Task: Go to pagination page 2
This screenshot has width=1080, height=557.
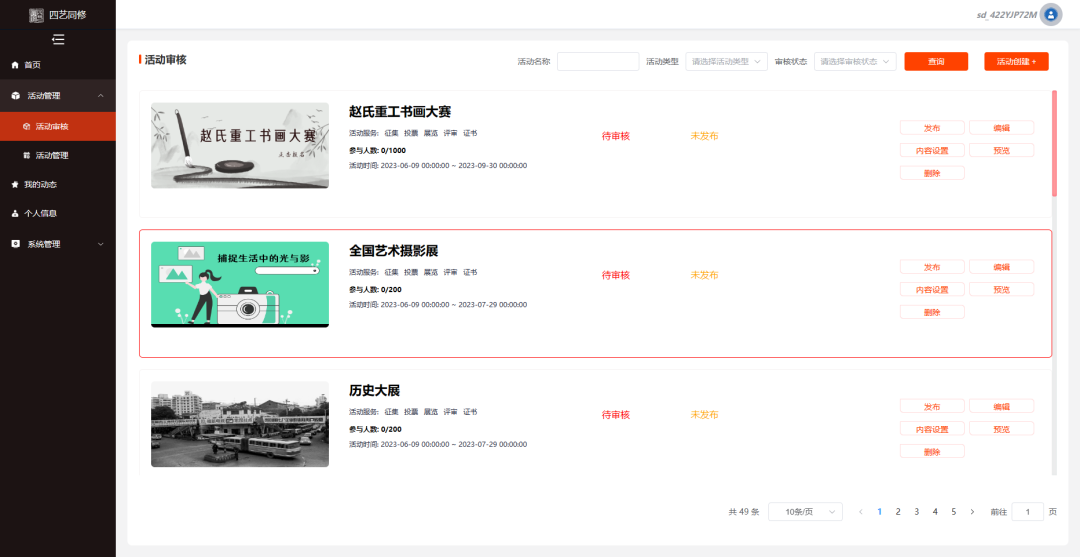Action: (898, 512)
